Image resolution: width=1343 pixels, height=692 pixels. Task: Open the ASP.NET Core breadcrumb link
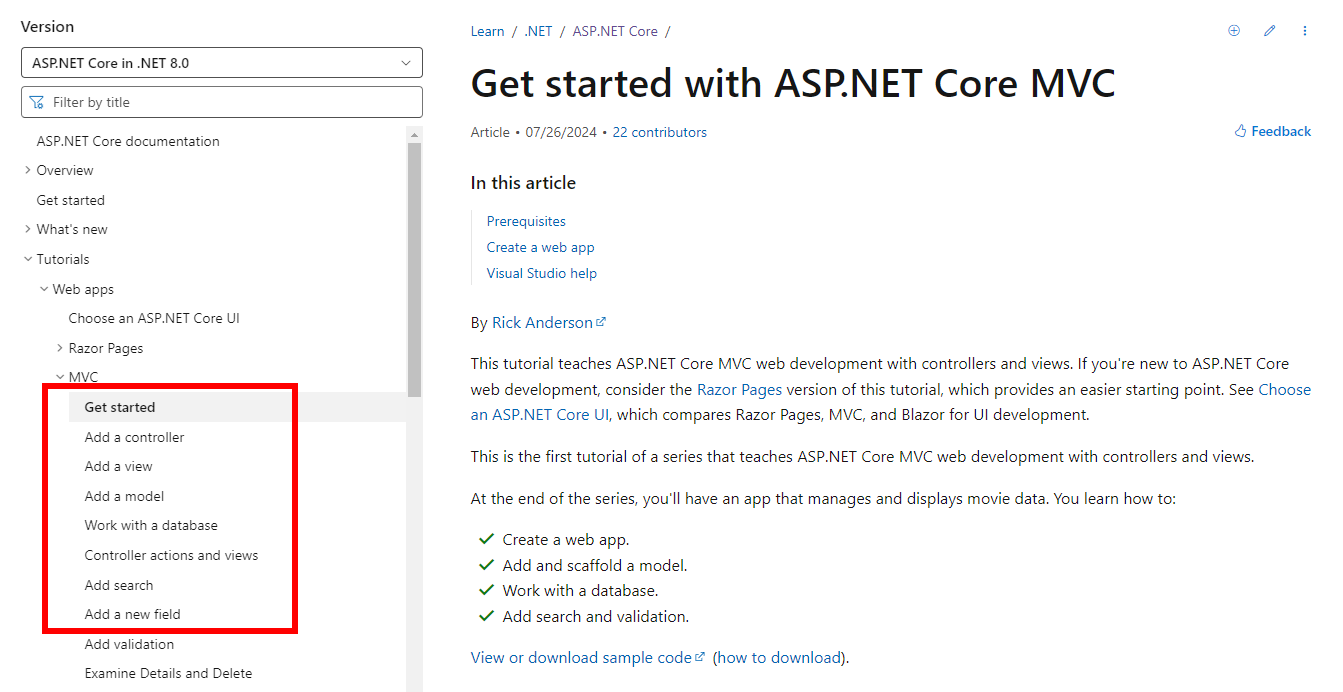pos(615,31)
